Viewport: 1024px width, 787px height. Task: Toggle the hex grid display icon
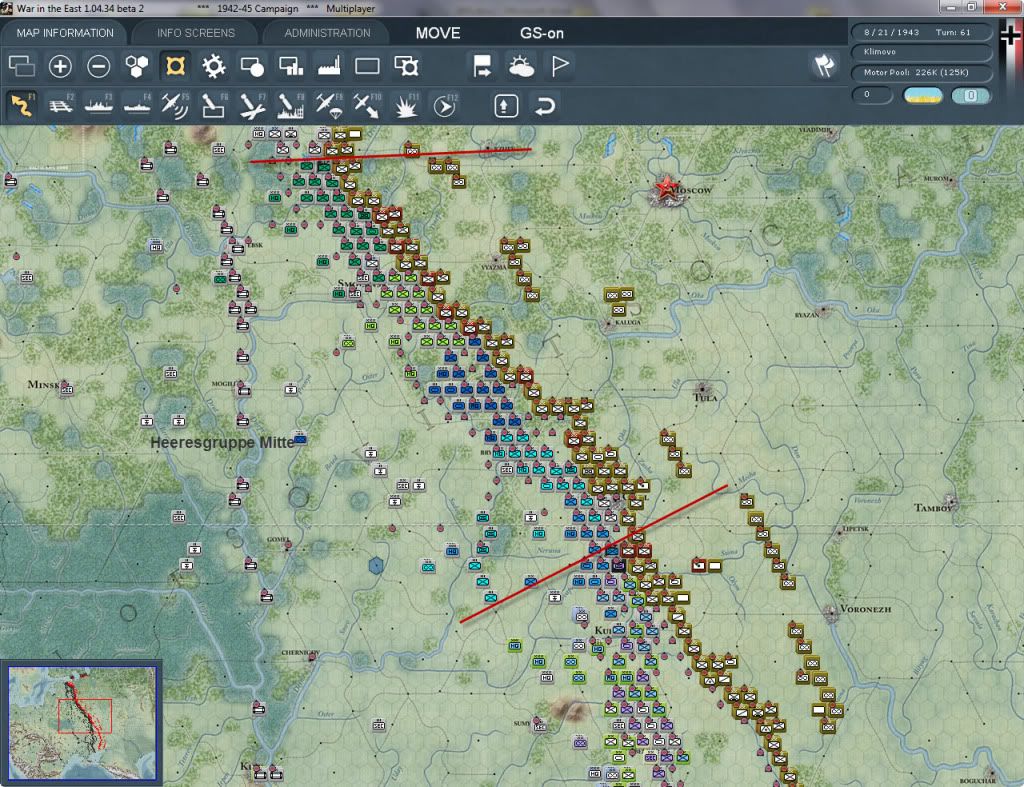(136, 66)
